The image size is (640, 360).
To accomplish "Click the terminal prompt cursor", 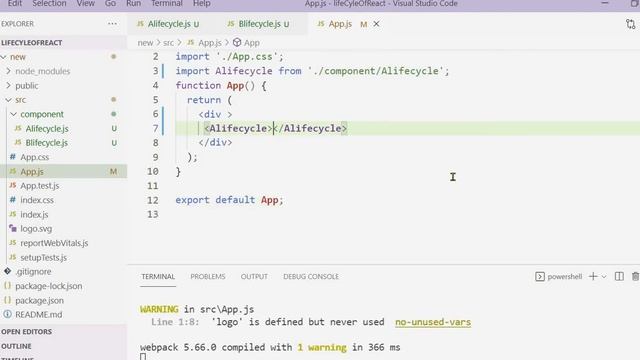I will click(x=143, y=357).
